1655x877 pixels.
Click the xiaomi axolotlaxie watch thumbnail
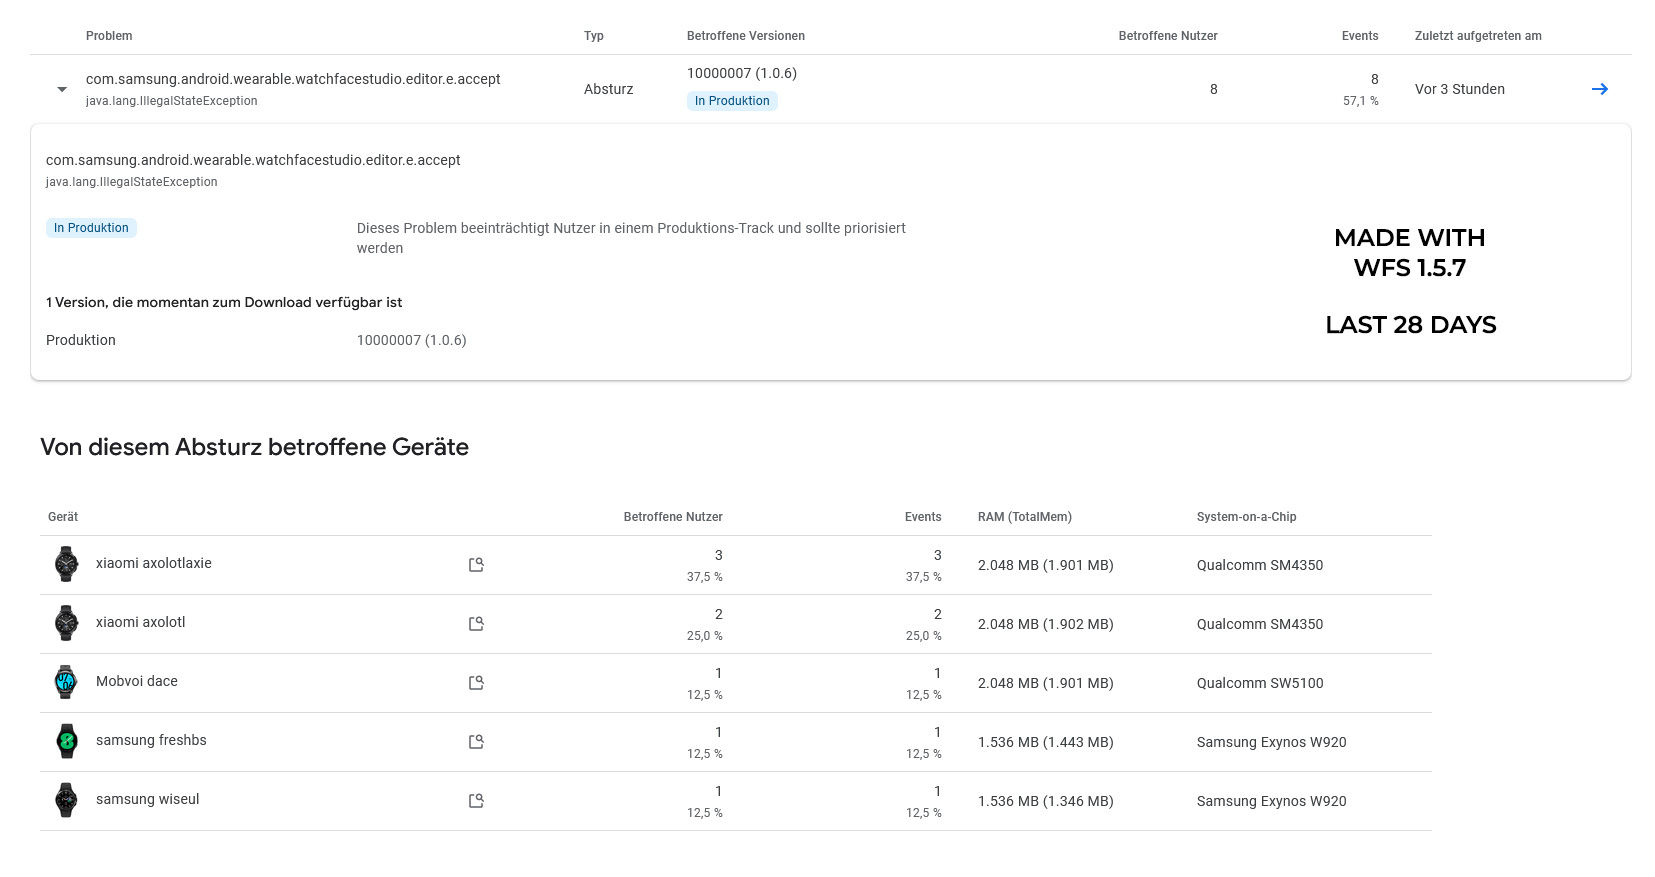coord(66,564)
